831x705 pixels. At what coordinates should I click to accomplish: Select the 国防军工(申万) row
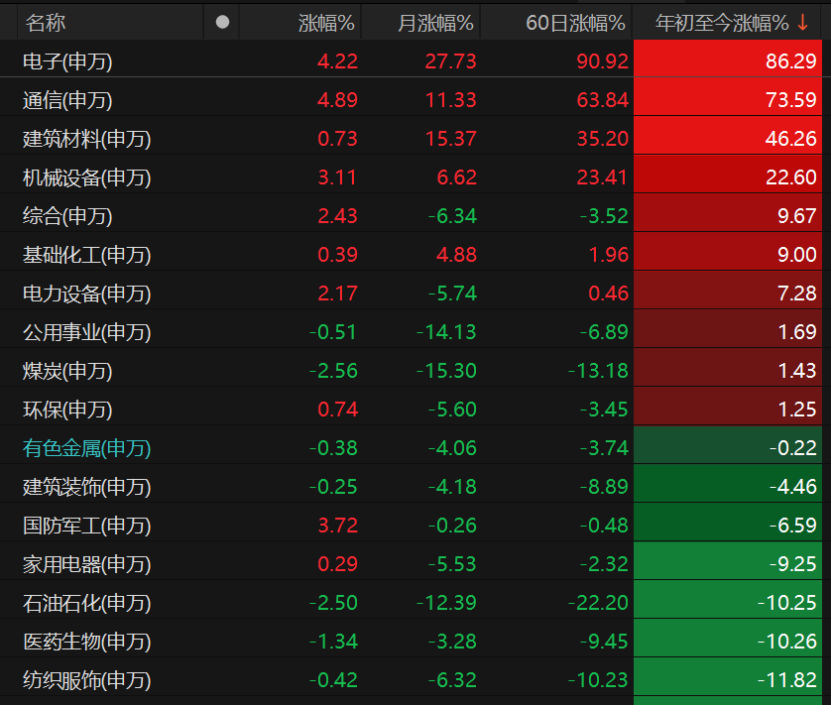point(411,525)
